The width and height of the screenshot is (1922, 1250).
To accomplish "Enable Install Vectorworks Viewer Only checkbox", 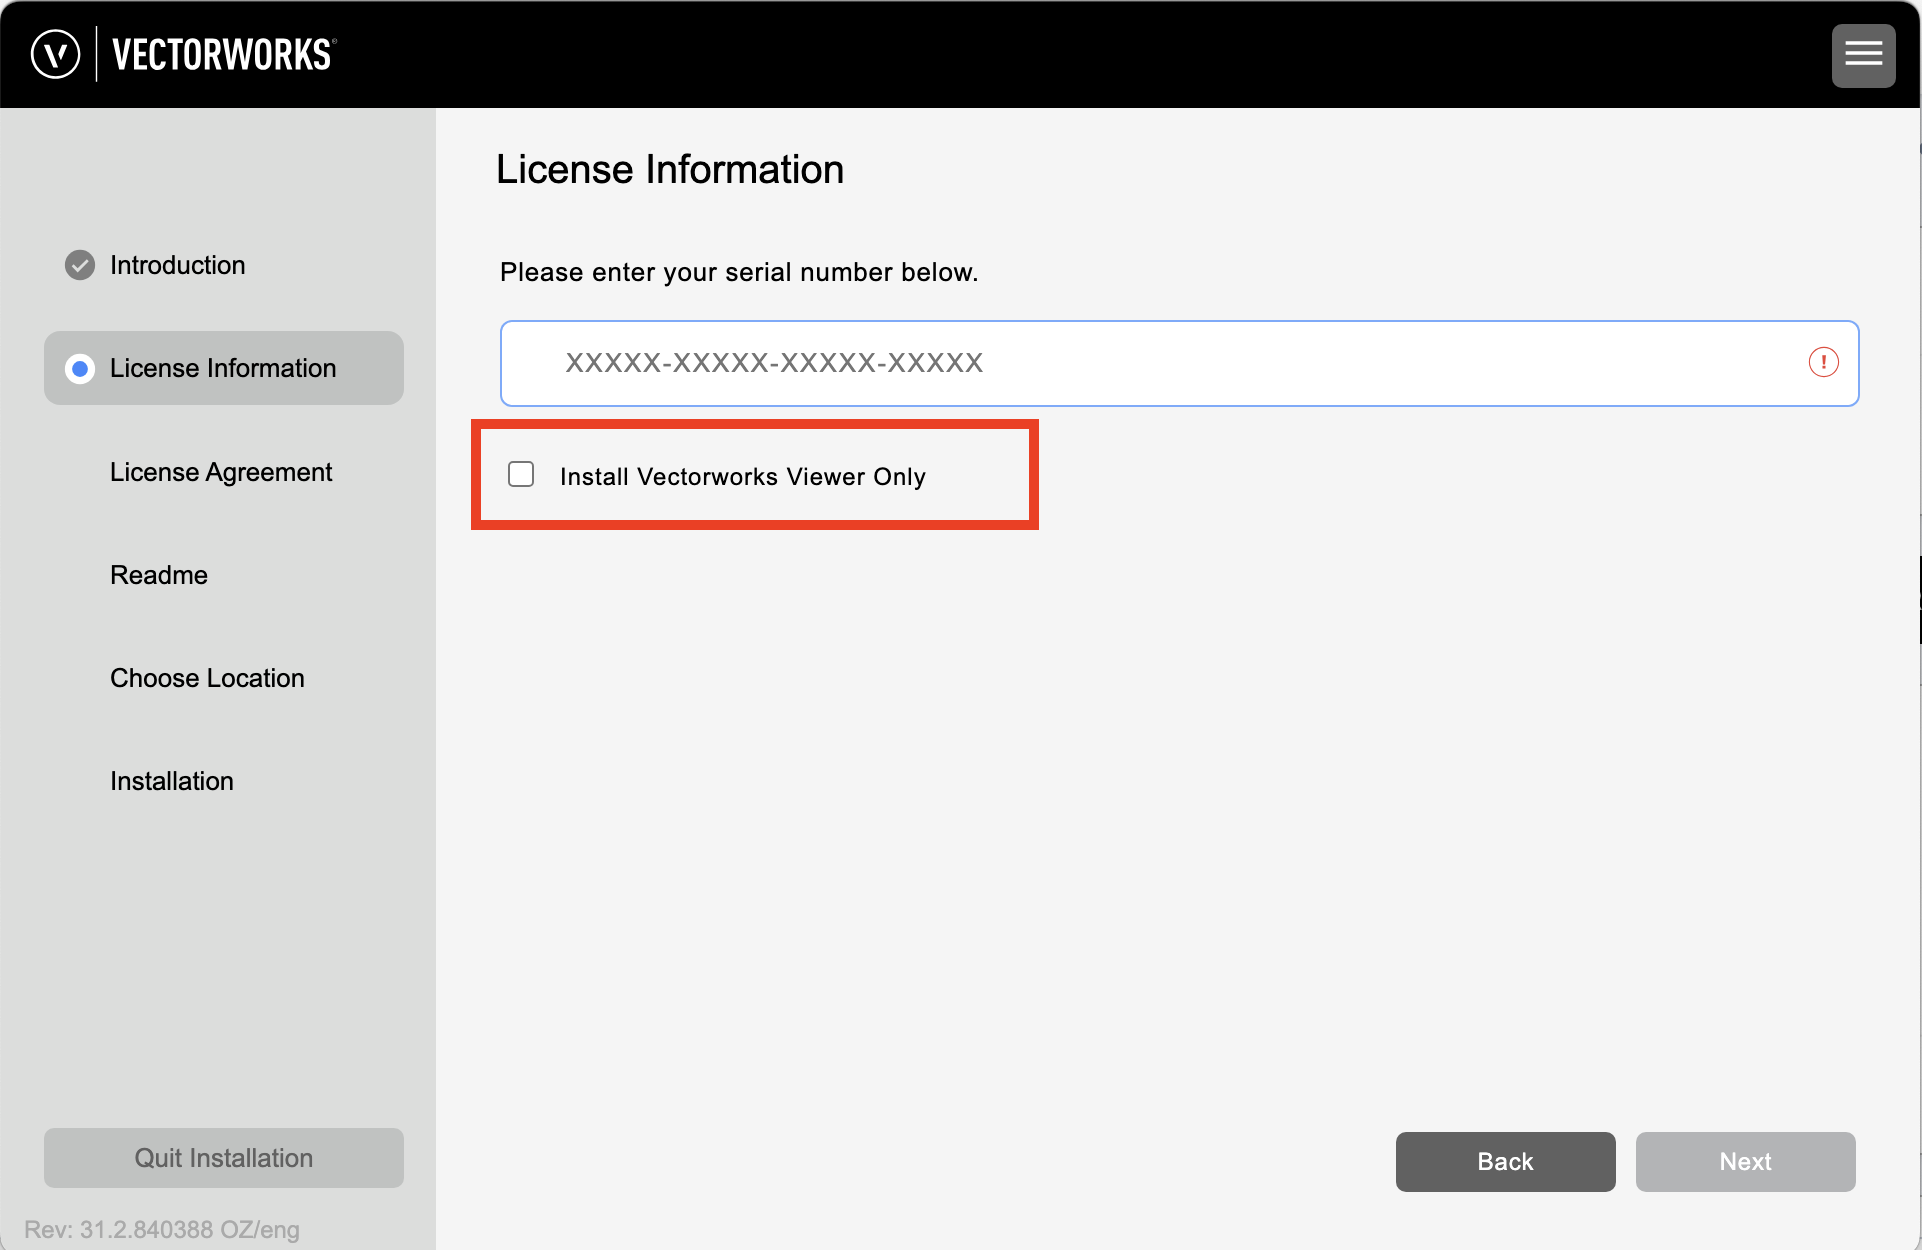I will [x=521, y=474].
